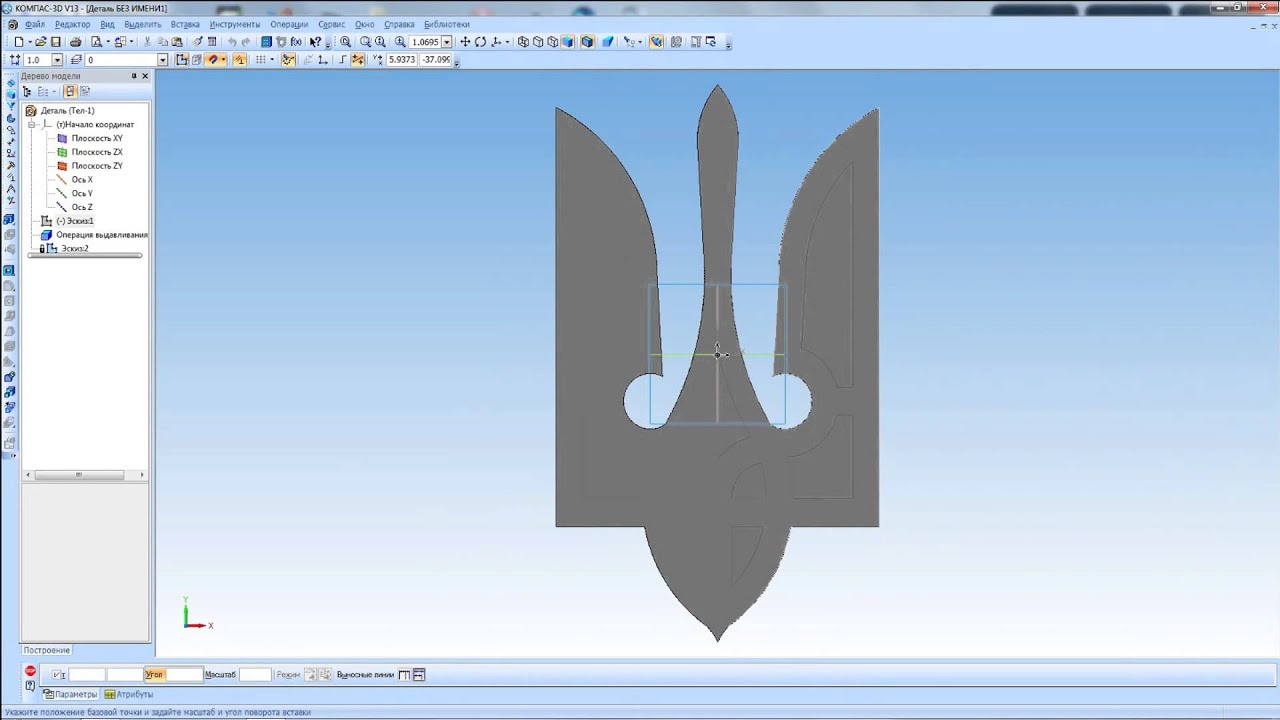Open the Инструменты menu
Screen dimensions: 1280x720
coord(235,24)
